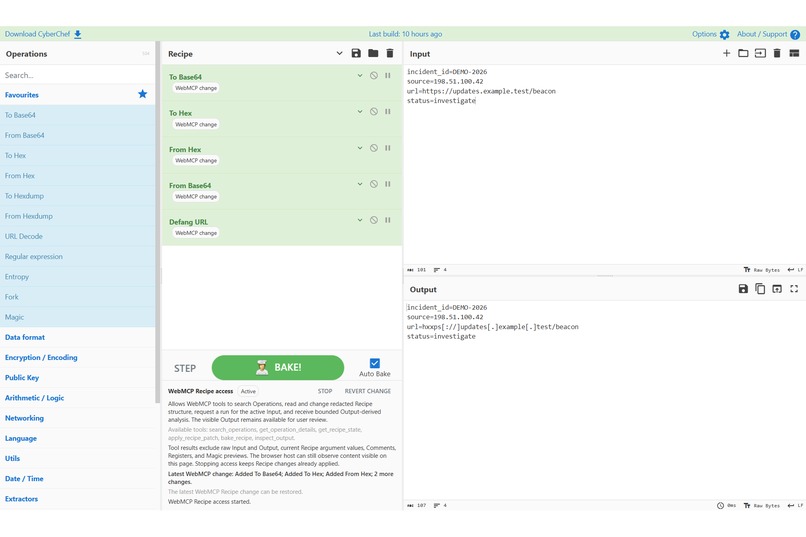The image size is (806, 537).
Task: Click the Favourites star icon
Action: pyautogui.click(x=142, y=94)
